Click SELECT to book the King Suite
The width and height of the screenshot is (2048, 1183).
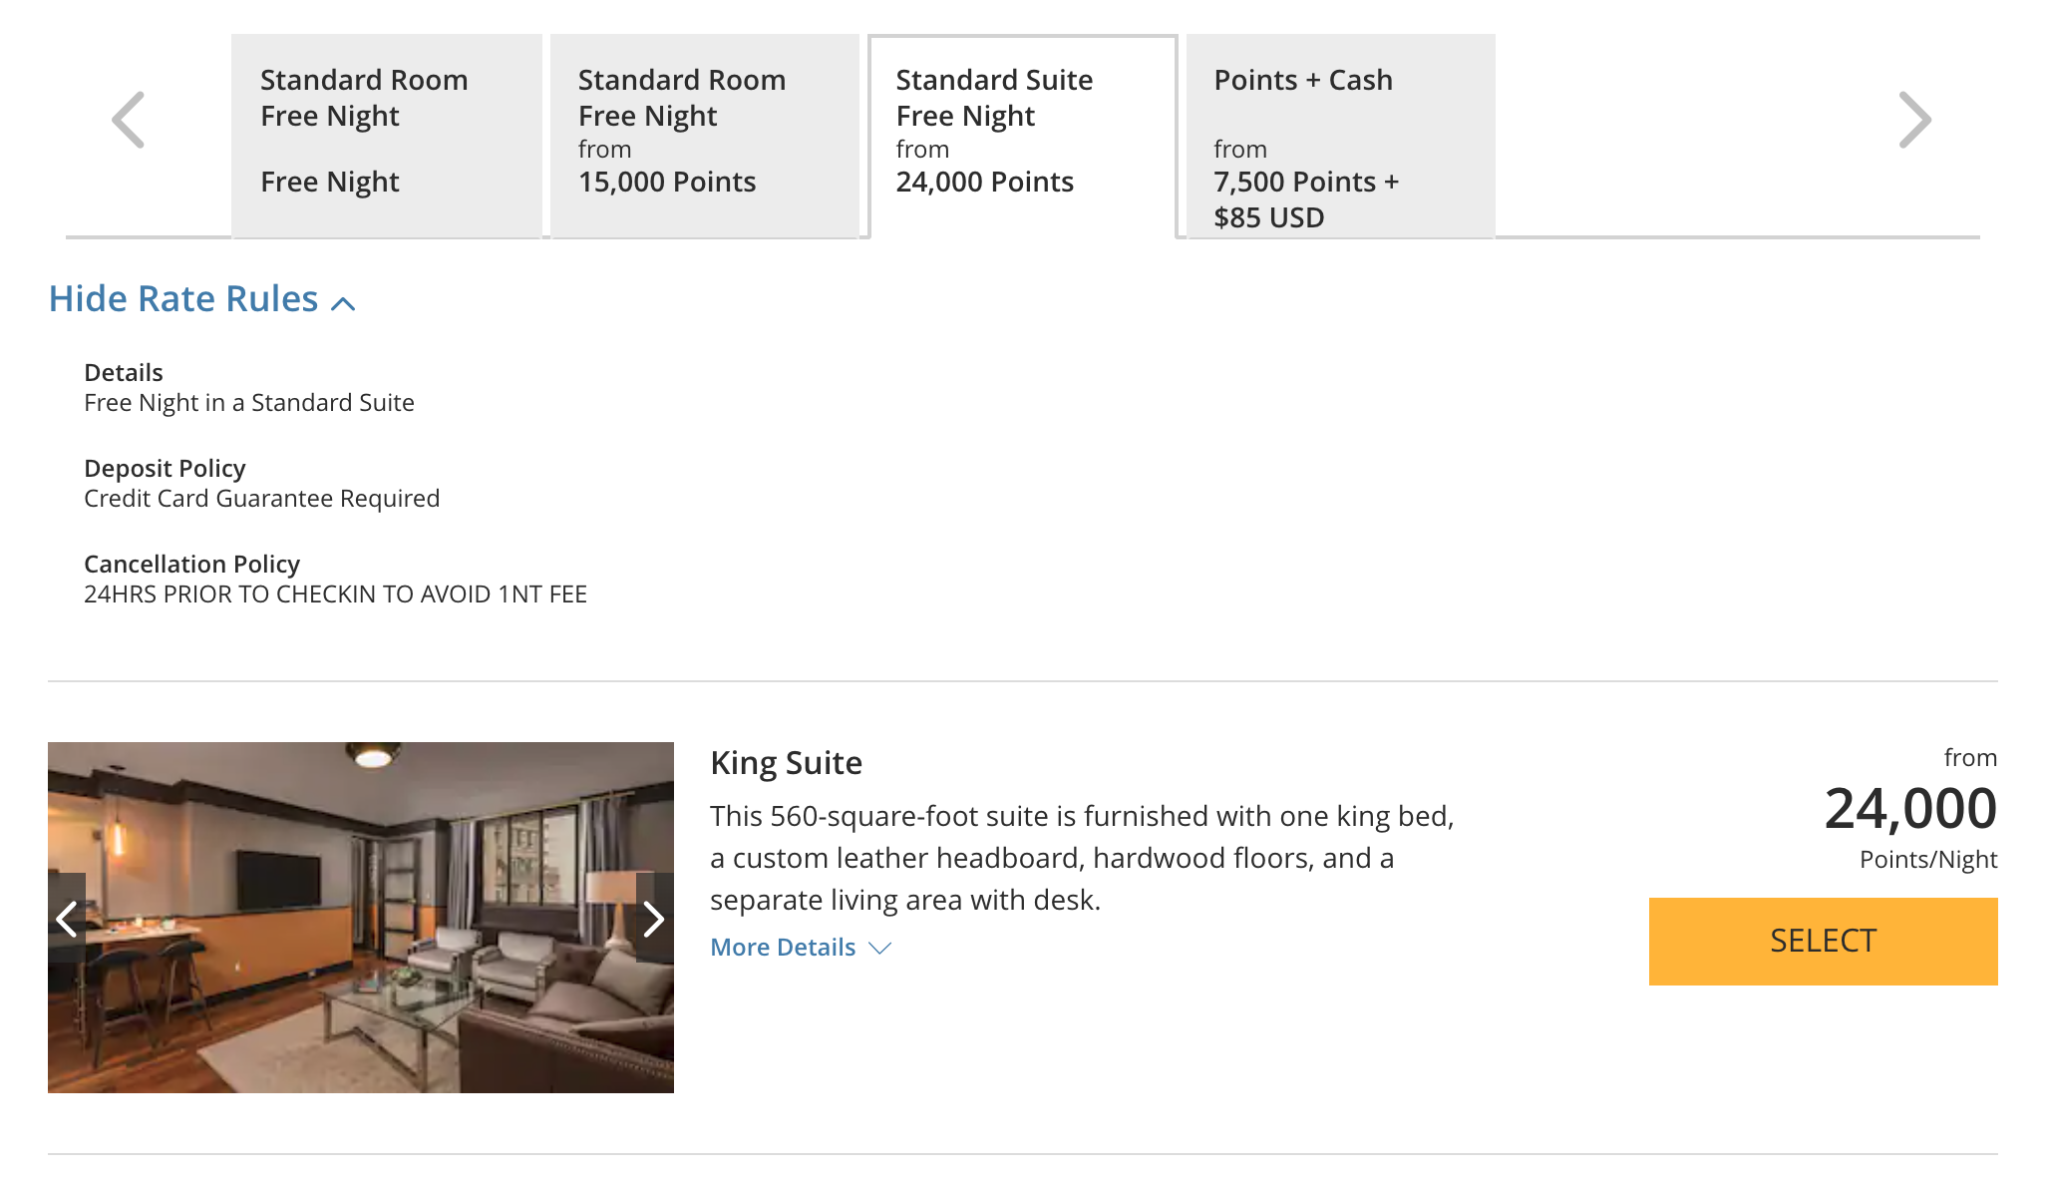pos(1822,940)
